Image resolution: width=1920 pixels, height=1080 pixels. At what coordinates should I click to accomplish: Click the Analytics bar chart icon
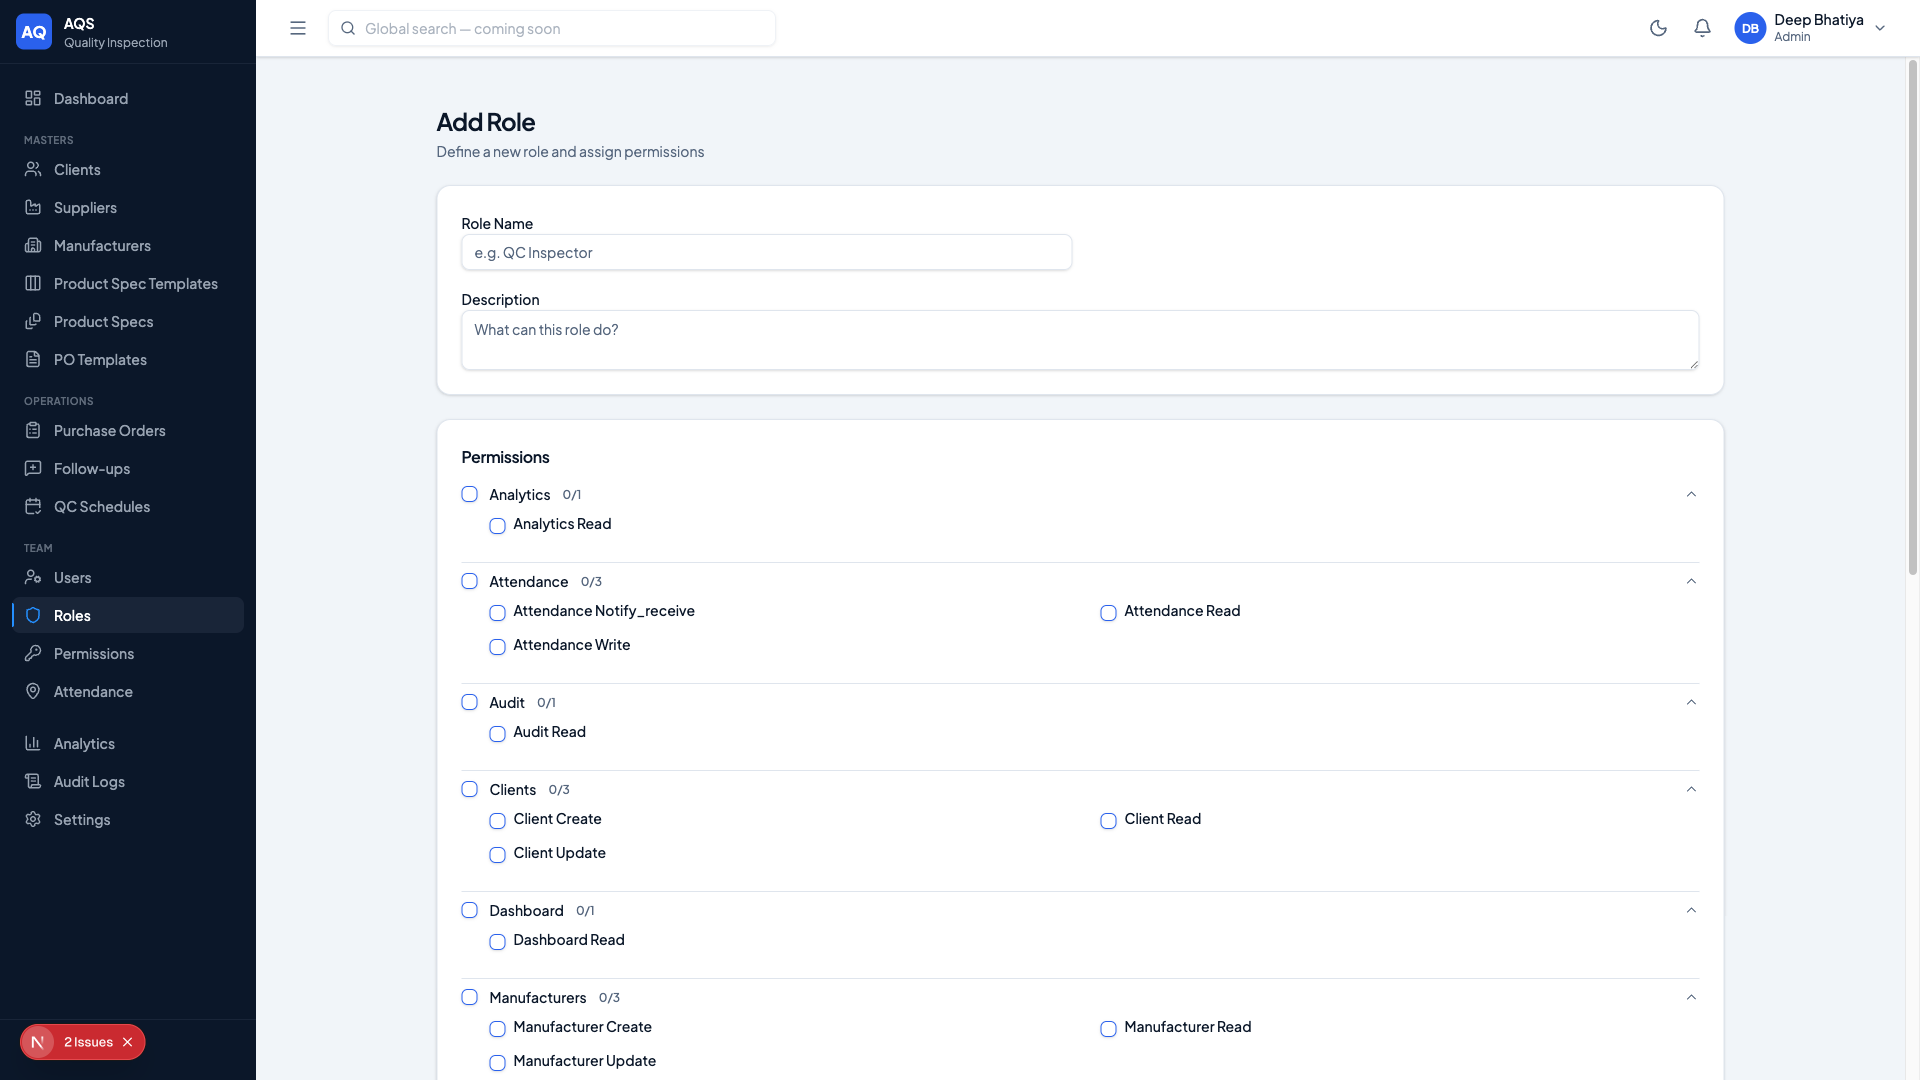pos(33,743)
